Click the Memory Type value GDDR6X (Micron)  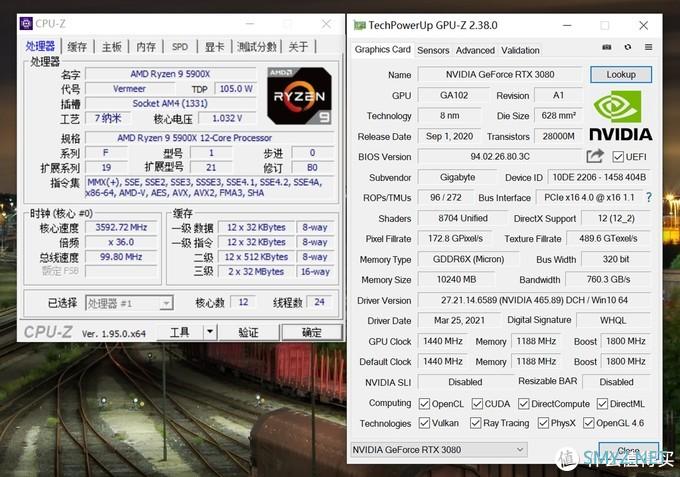[468, 259]
